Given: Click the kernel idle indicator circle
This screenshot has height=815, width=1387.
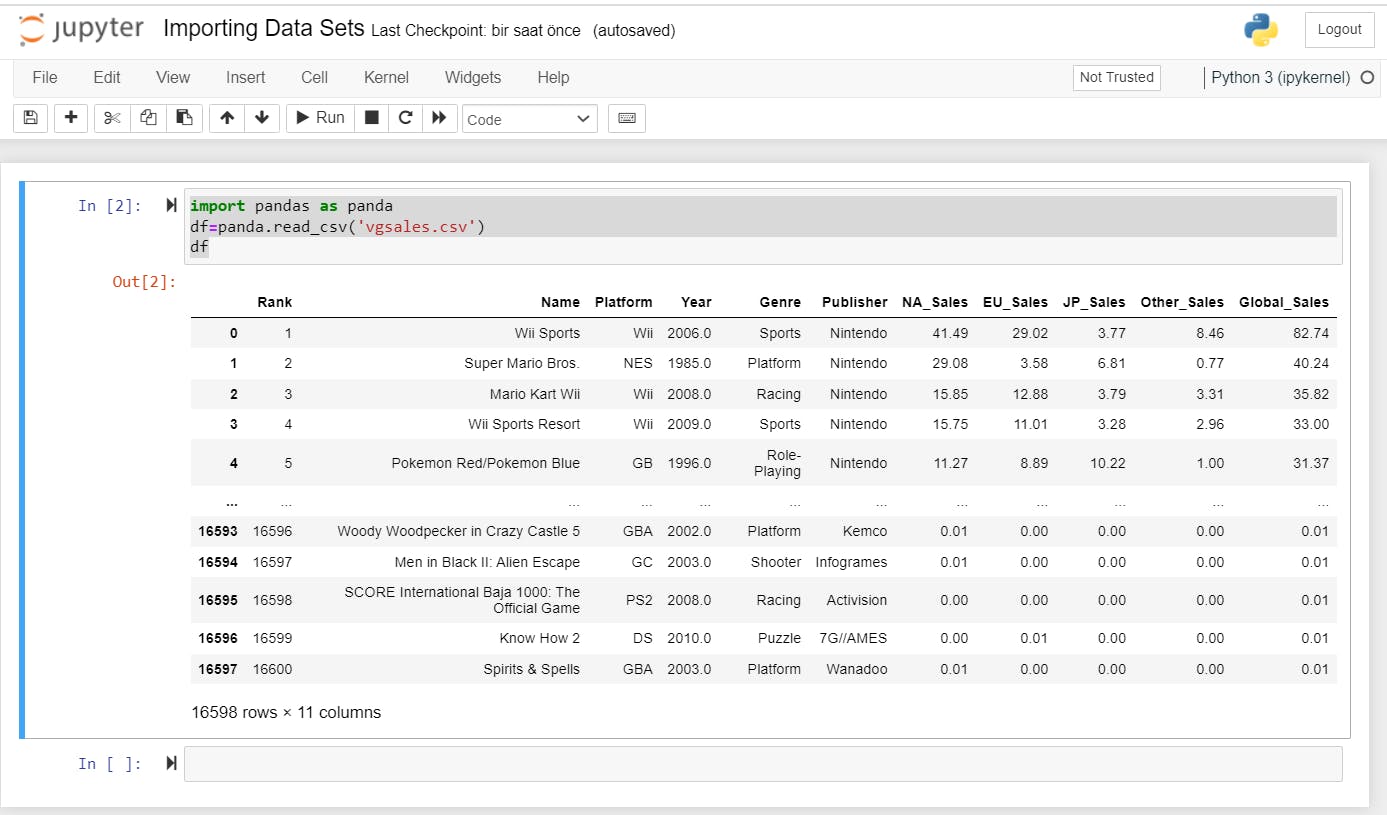Looking at the screenshot, I should (1367, 78).
